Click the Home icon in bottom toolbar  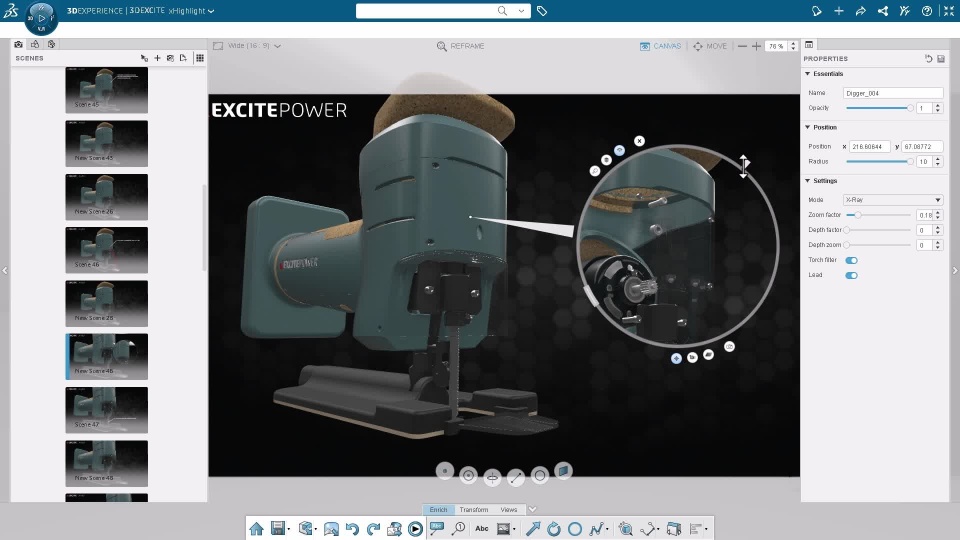pyautogui.click(x=257, y=528)
